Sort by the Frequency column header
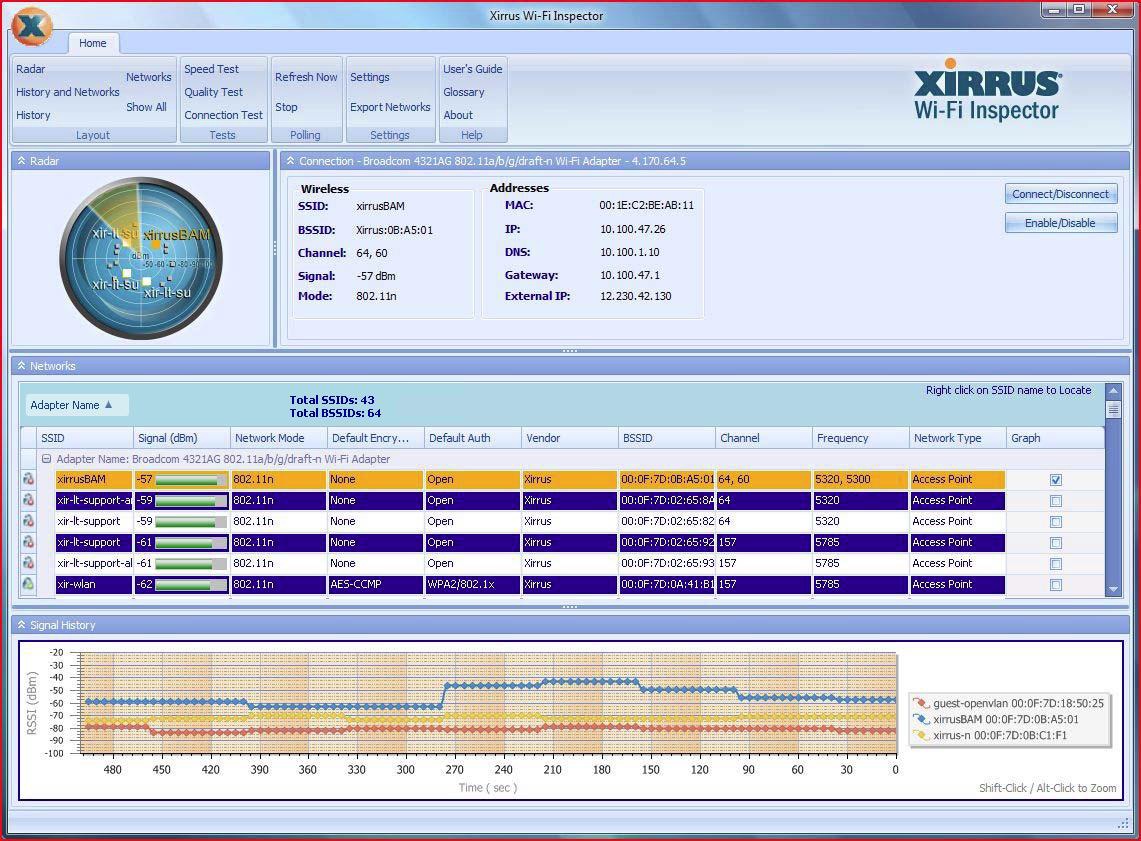This screenshot has width=1141, height=841. point(861,438)
